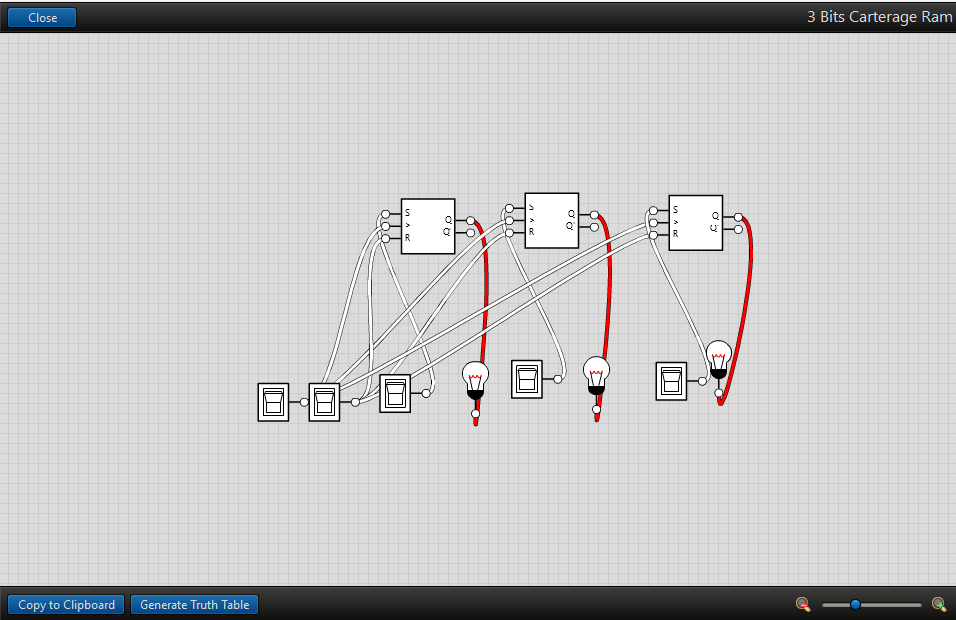Select the middle SR flip-flop
This screenshot has width=956, height=620.
[x=551, y=220]
